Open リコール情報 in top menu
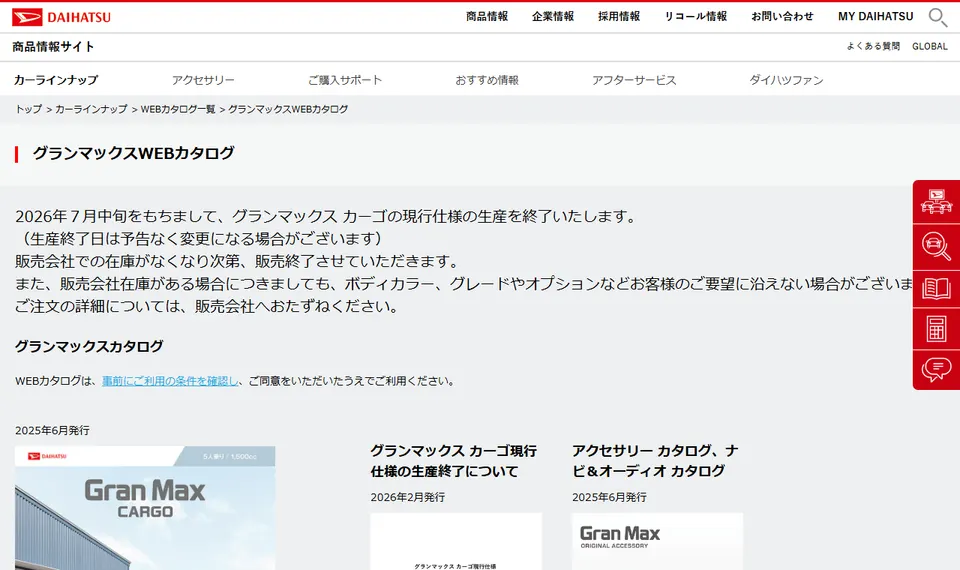960x570 pixels. pos(696,17)
